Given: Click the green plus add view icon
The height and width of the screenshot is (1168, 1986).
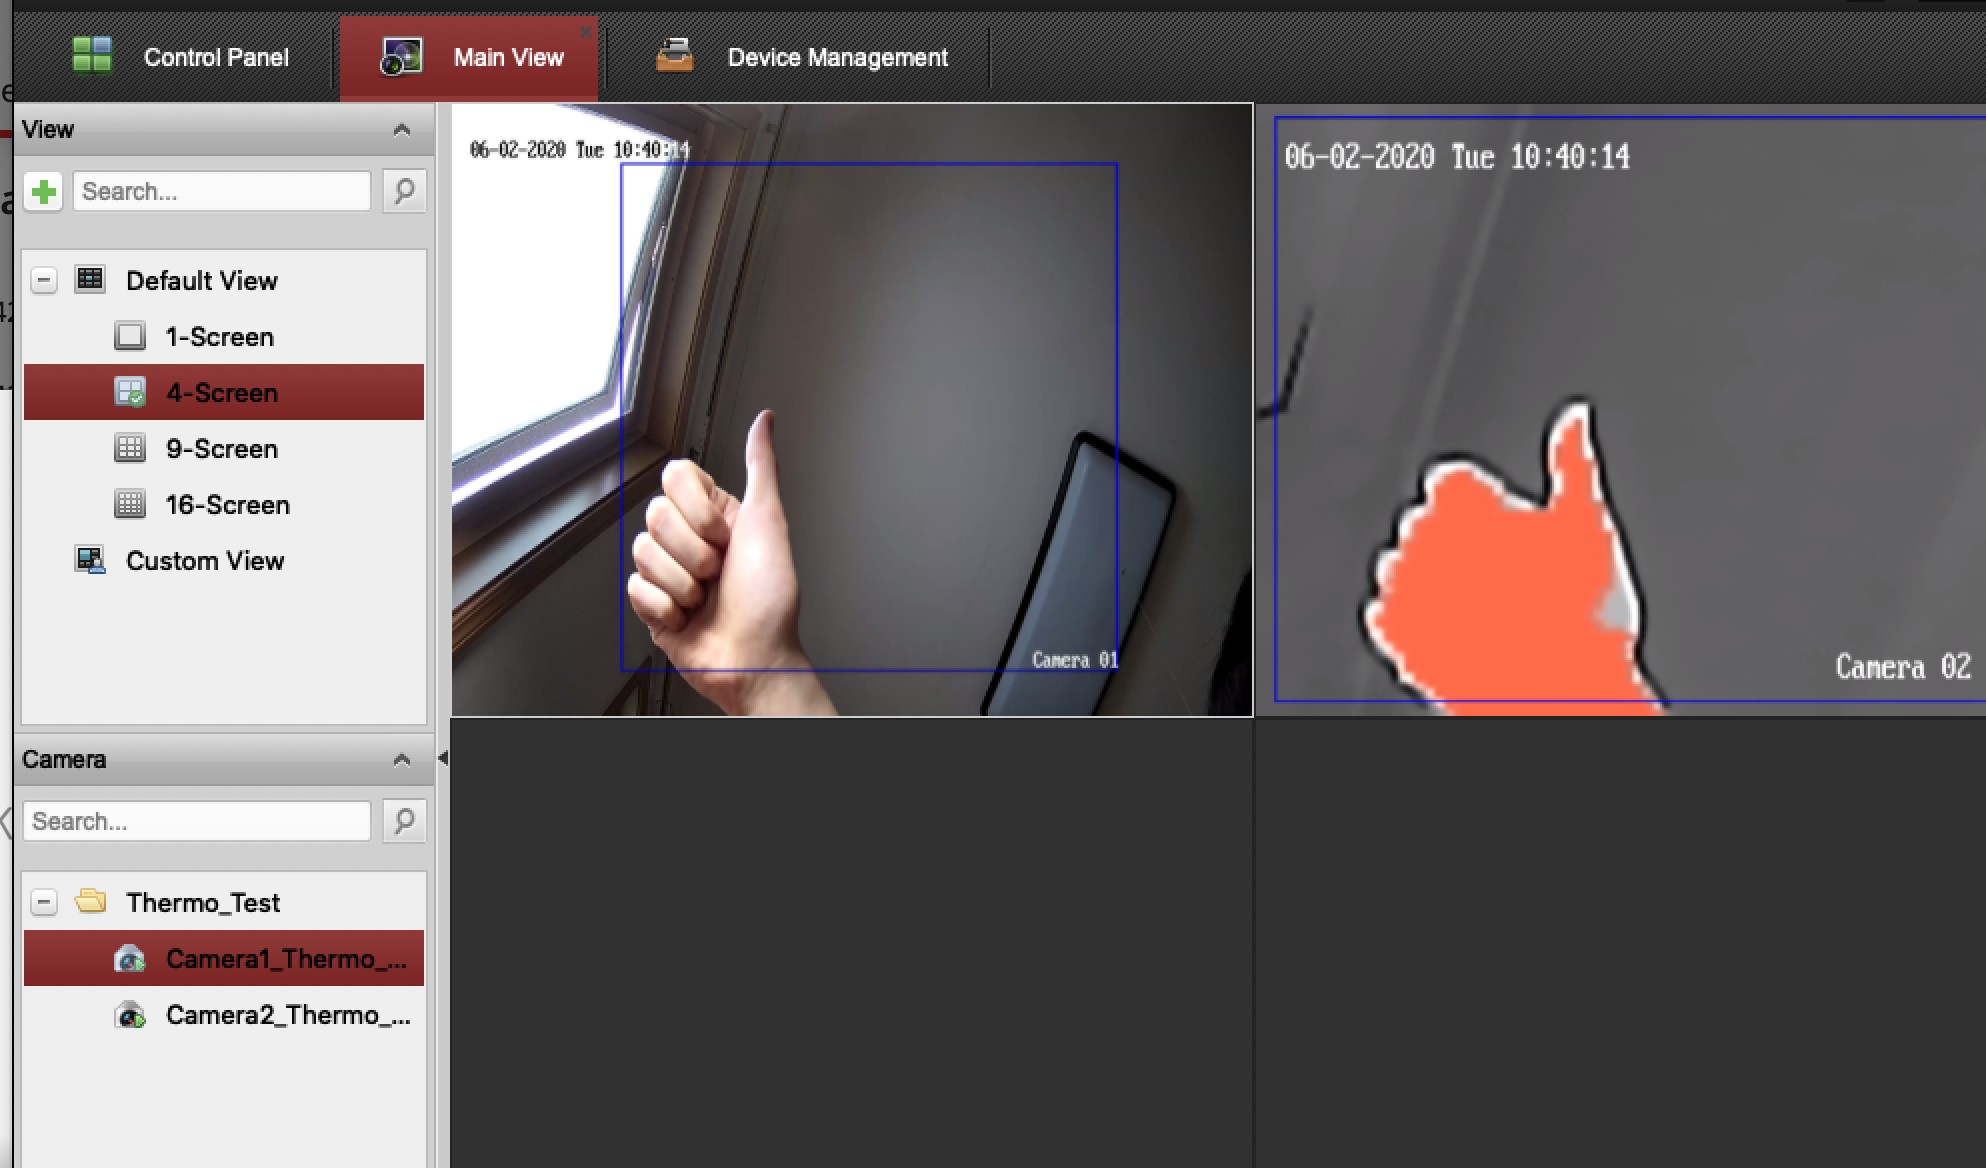Looking at the screenshot, I should (x=44, y=191).
